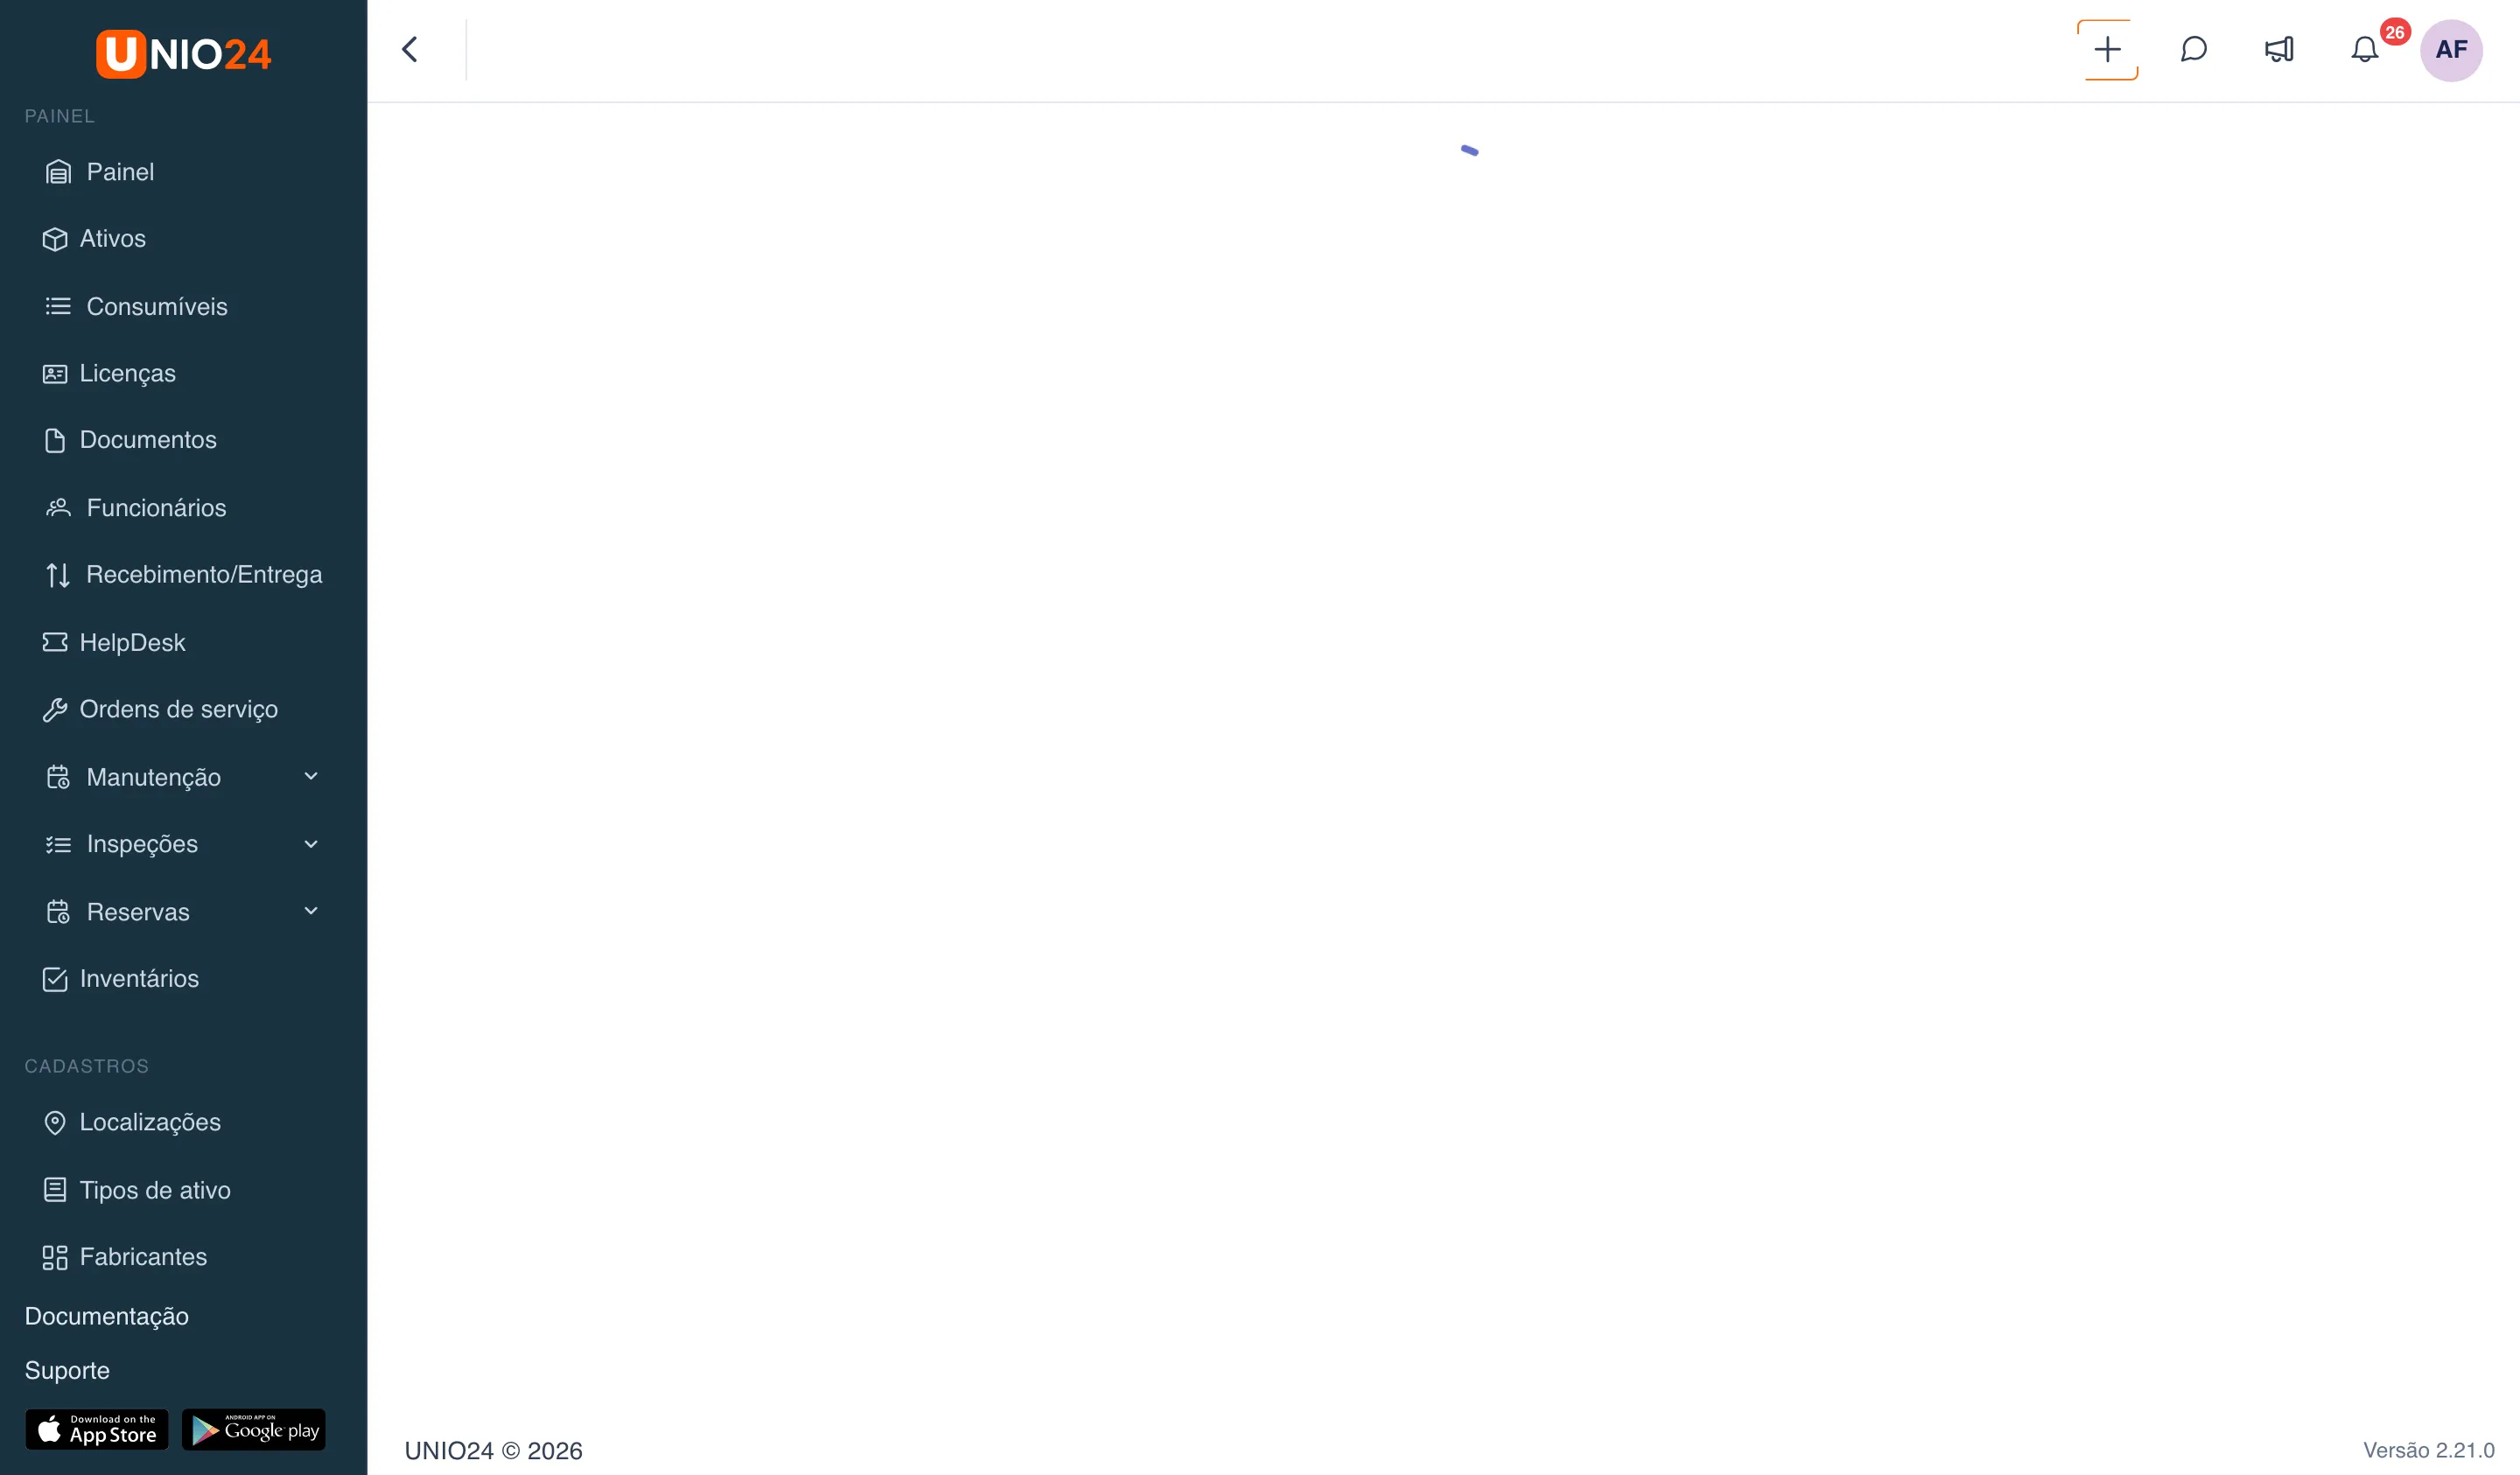Screen dimensions: 2520x1475
Task: Click the Documentos file icon
Action: [55, 440]
